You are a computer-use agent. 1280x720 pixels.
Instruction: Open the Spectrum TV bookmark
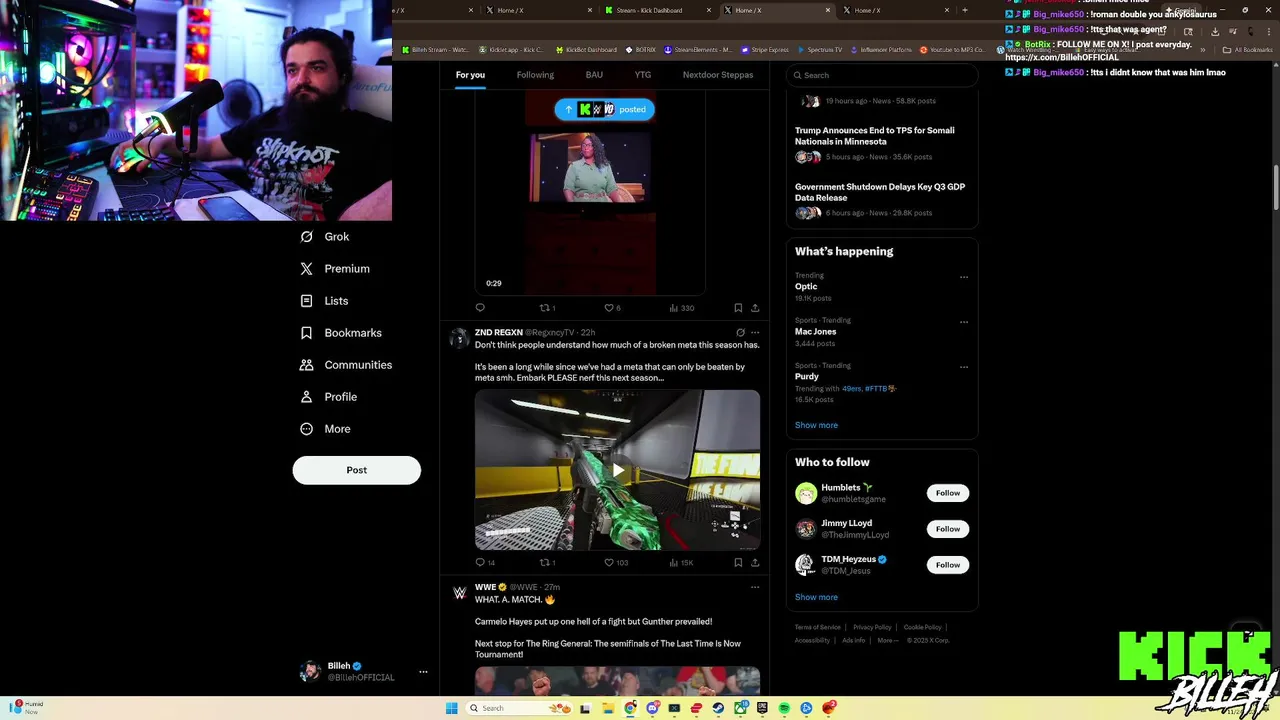(820, 50)
